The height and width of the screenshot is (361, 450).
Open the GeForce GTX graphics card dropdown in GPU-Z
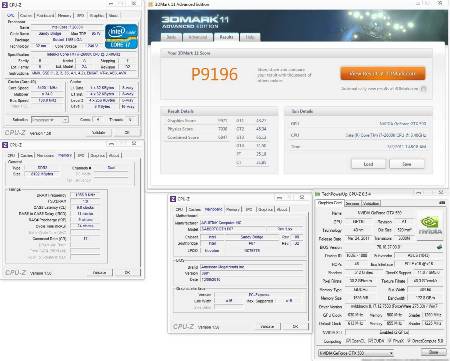coord(356,353)
